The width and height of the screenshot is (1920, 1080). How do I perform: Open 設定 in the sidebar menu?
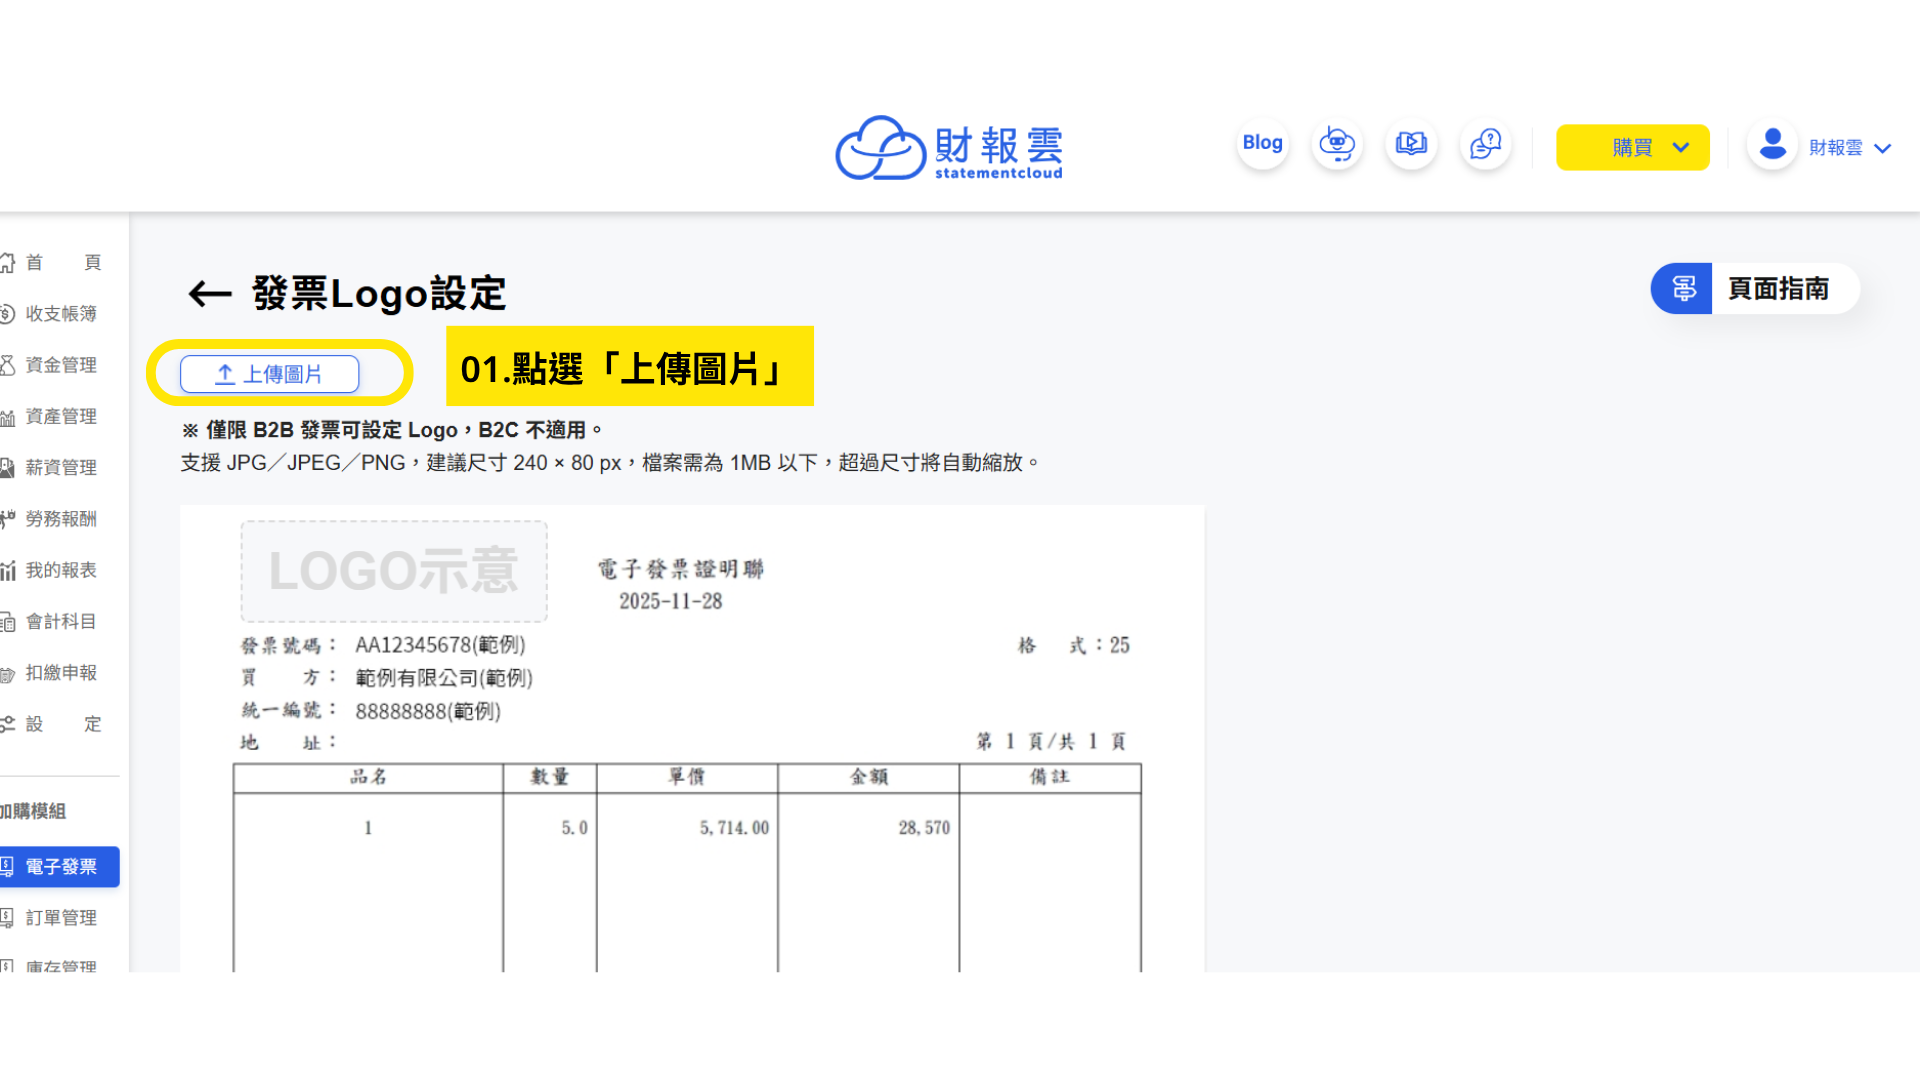62,724
